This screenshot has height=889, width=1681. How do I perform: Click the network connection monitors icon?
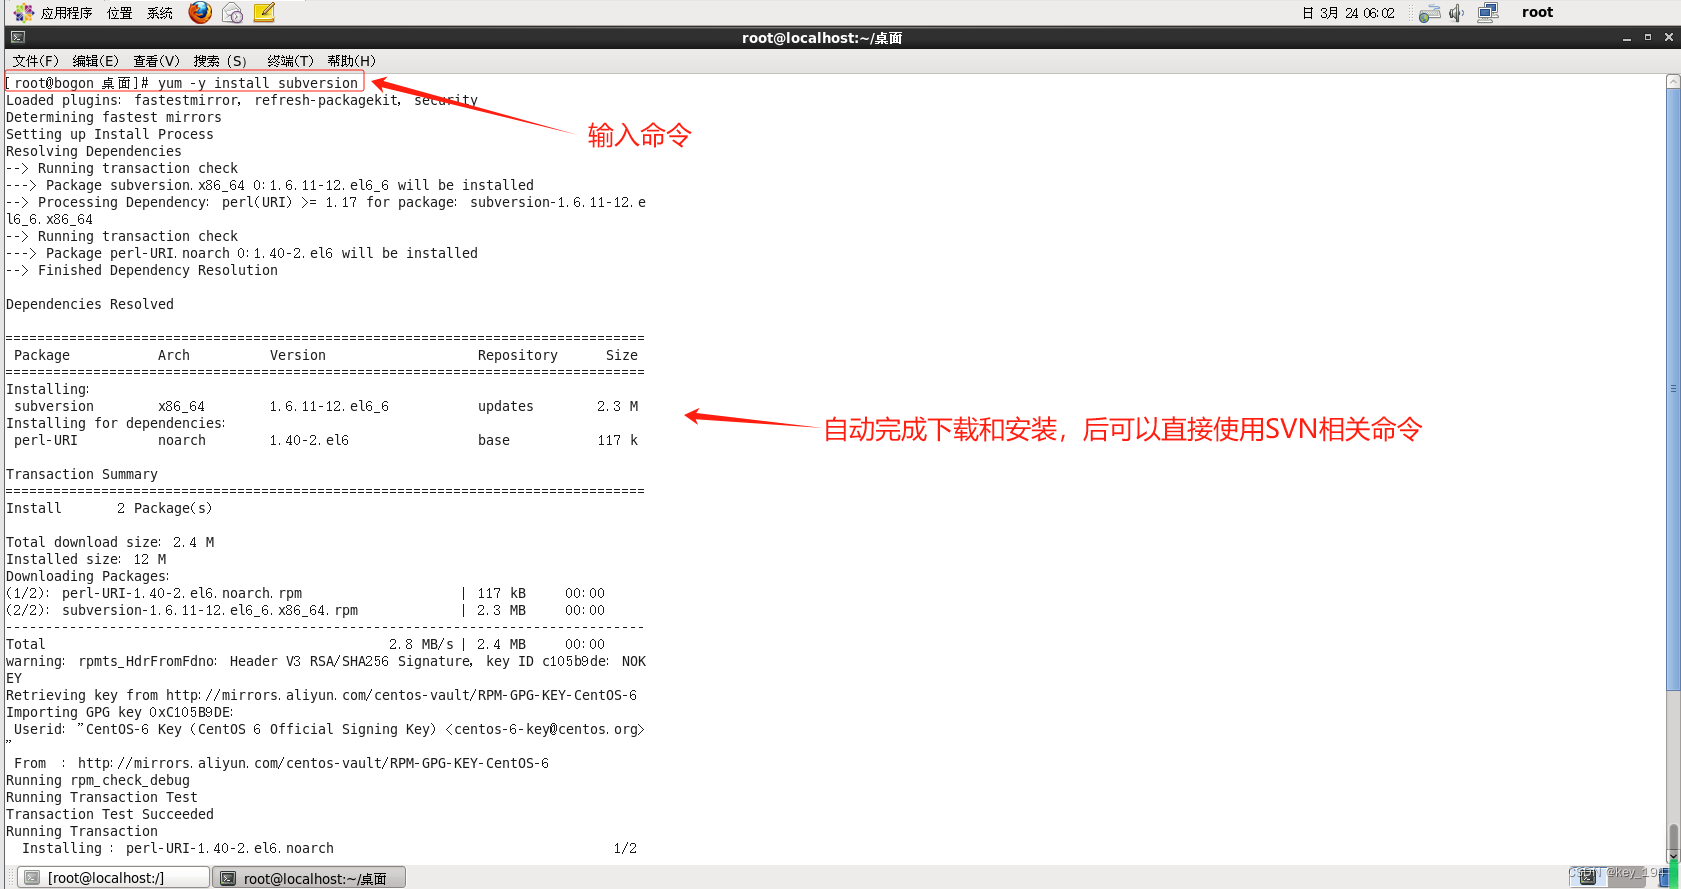point(1488,13)
